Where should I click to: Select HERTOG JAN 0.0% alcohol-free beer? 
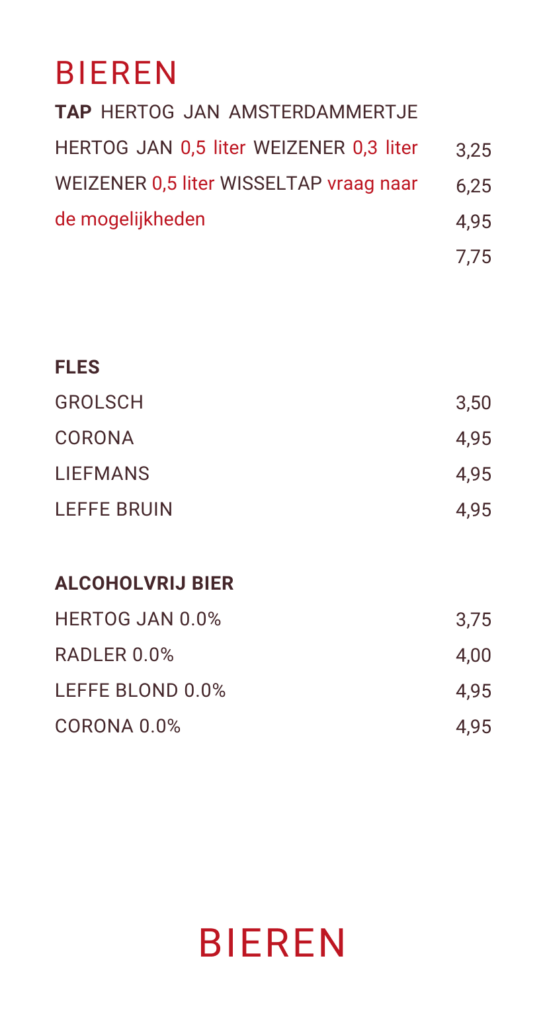[138, 619]
